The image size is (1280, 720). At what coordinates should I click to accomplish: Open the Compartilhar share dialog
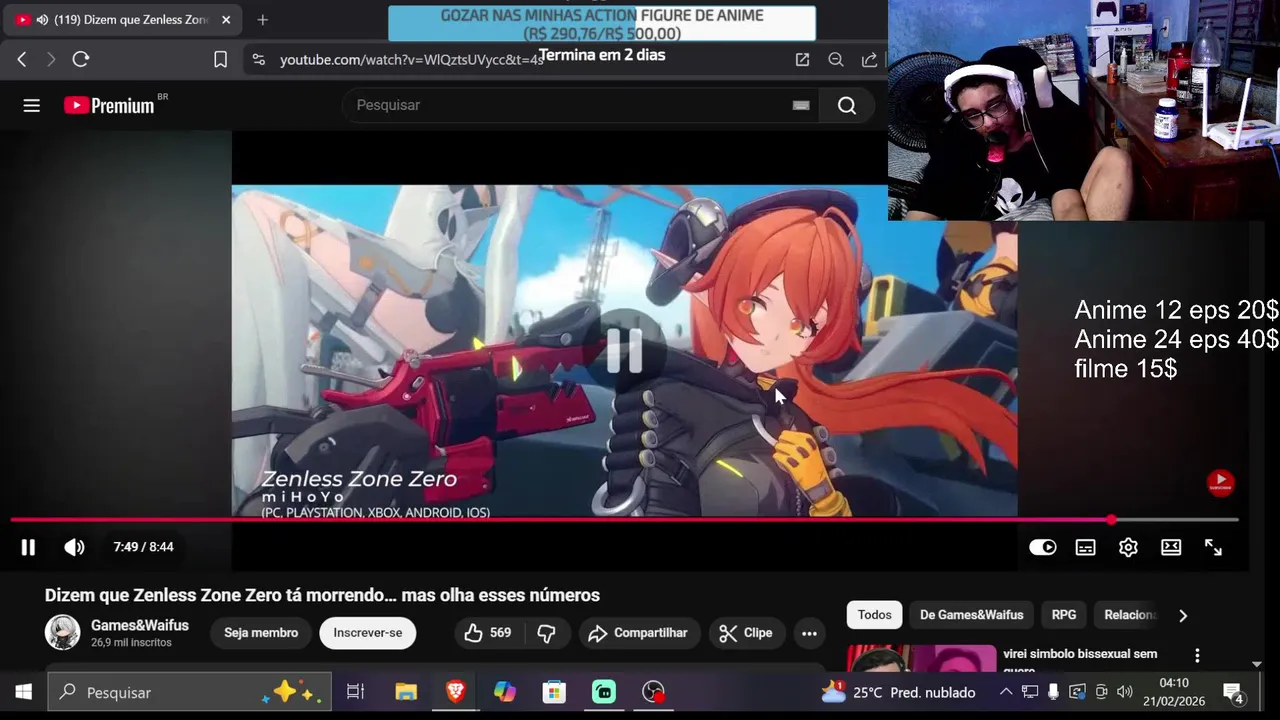pos(638,633)
